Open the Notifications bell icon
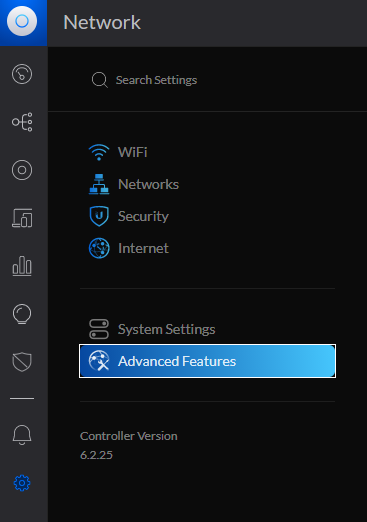The width and height of the screenshot is (367, 522). (x=22, y=435)
